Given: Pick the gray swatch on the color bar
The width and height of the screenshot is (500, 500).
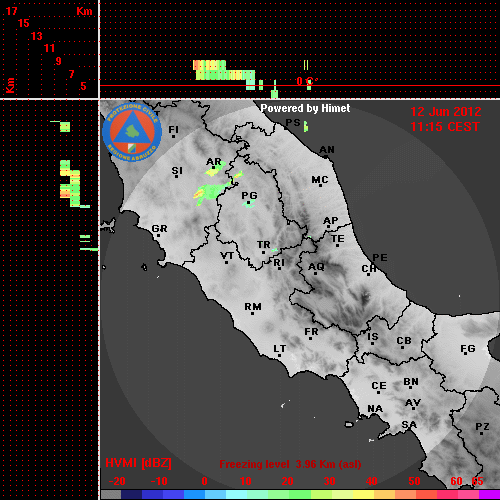Looking at the screenshot, I should tap(111, 495).
